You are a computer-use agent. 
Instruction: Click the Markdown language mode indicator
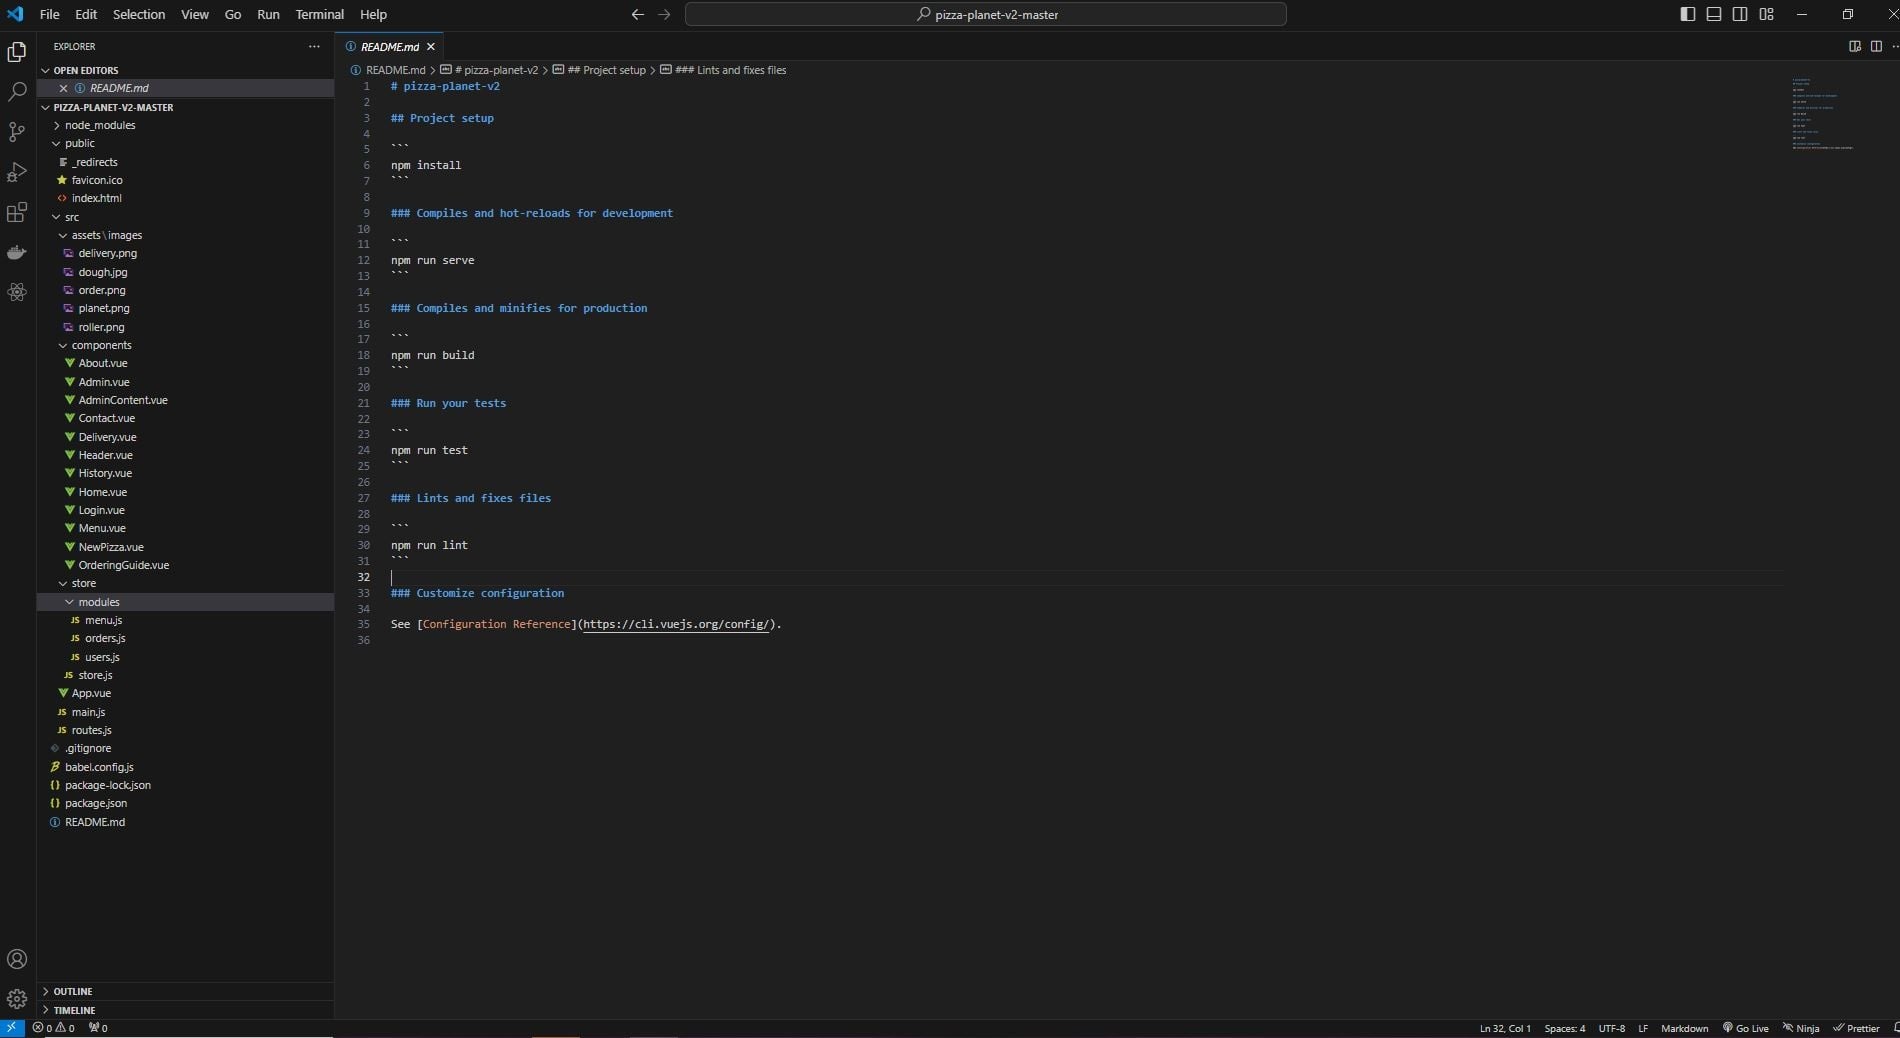pos(1684,1028)
